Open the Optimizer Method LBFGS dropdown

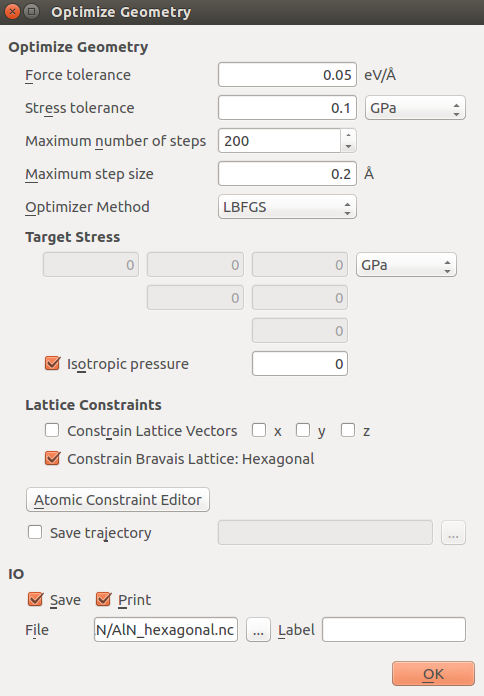pos(287,207)
